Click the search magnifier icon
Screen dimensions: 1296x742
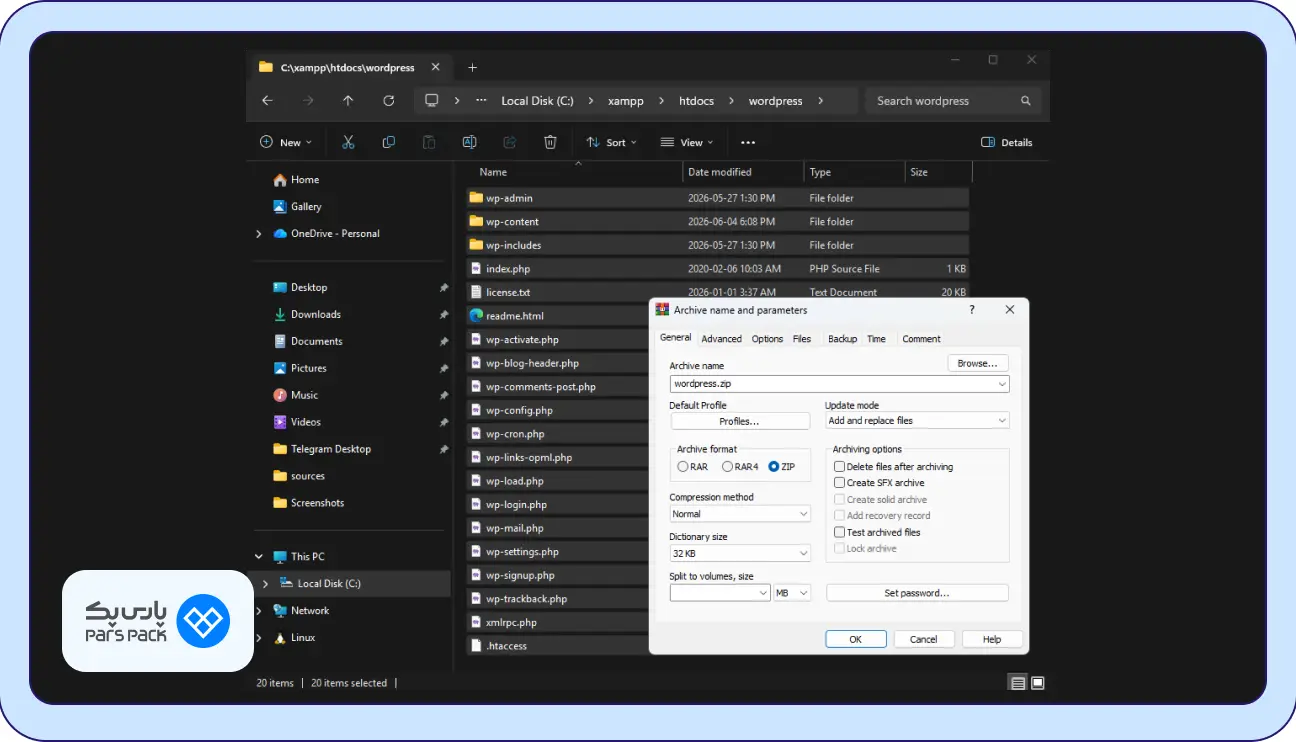point(1026,101)
